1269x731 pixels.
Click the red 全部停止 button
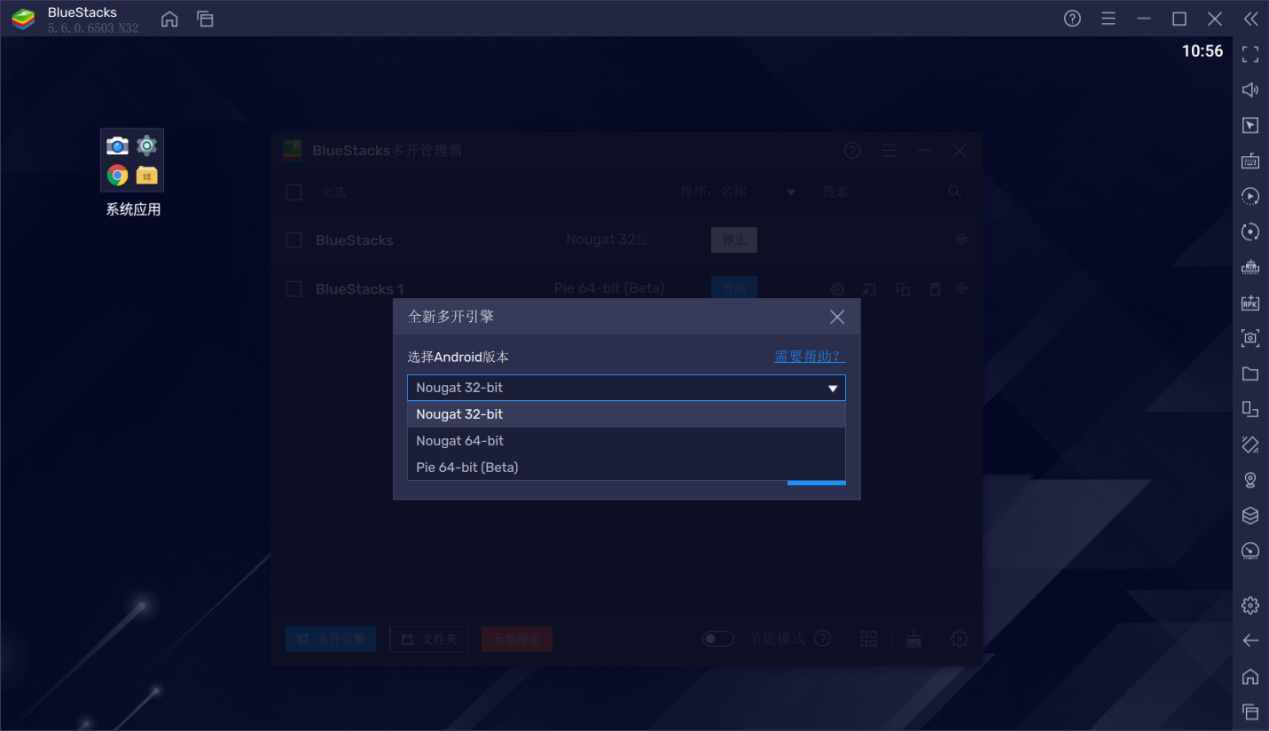pyautogui.click(x=517, y=639)
